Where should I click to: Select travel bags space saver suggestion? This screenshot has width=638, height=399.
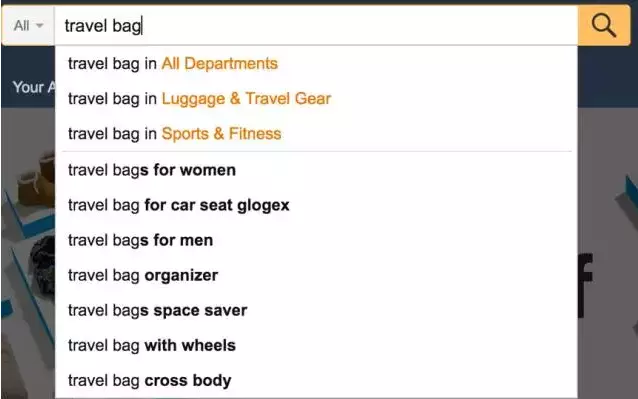[x=316, y=310]
